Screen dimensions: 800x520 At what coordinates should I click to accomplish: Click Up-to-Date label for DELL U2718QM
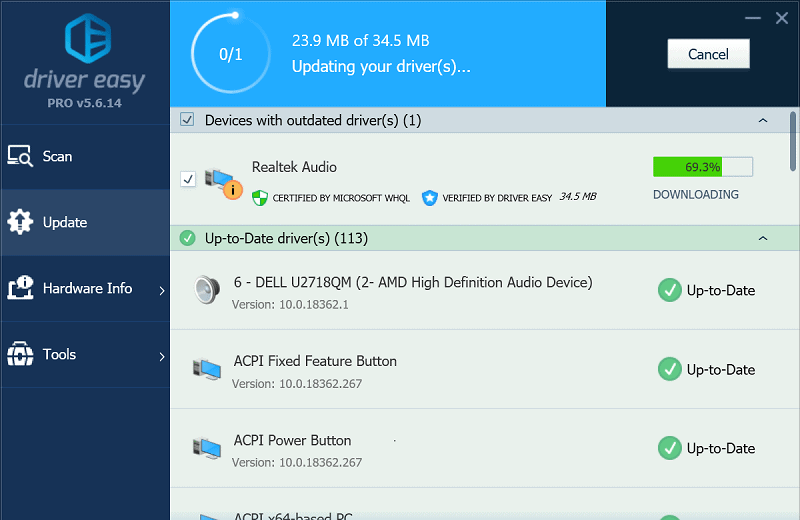pos(720,290)
